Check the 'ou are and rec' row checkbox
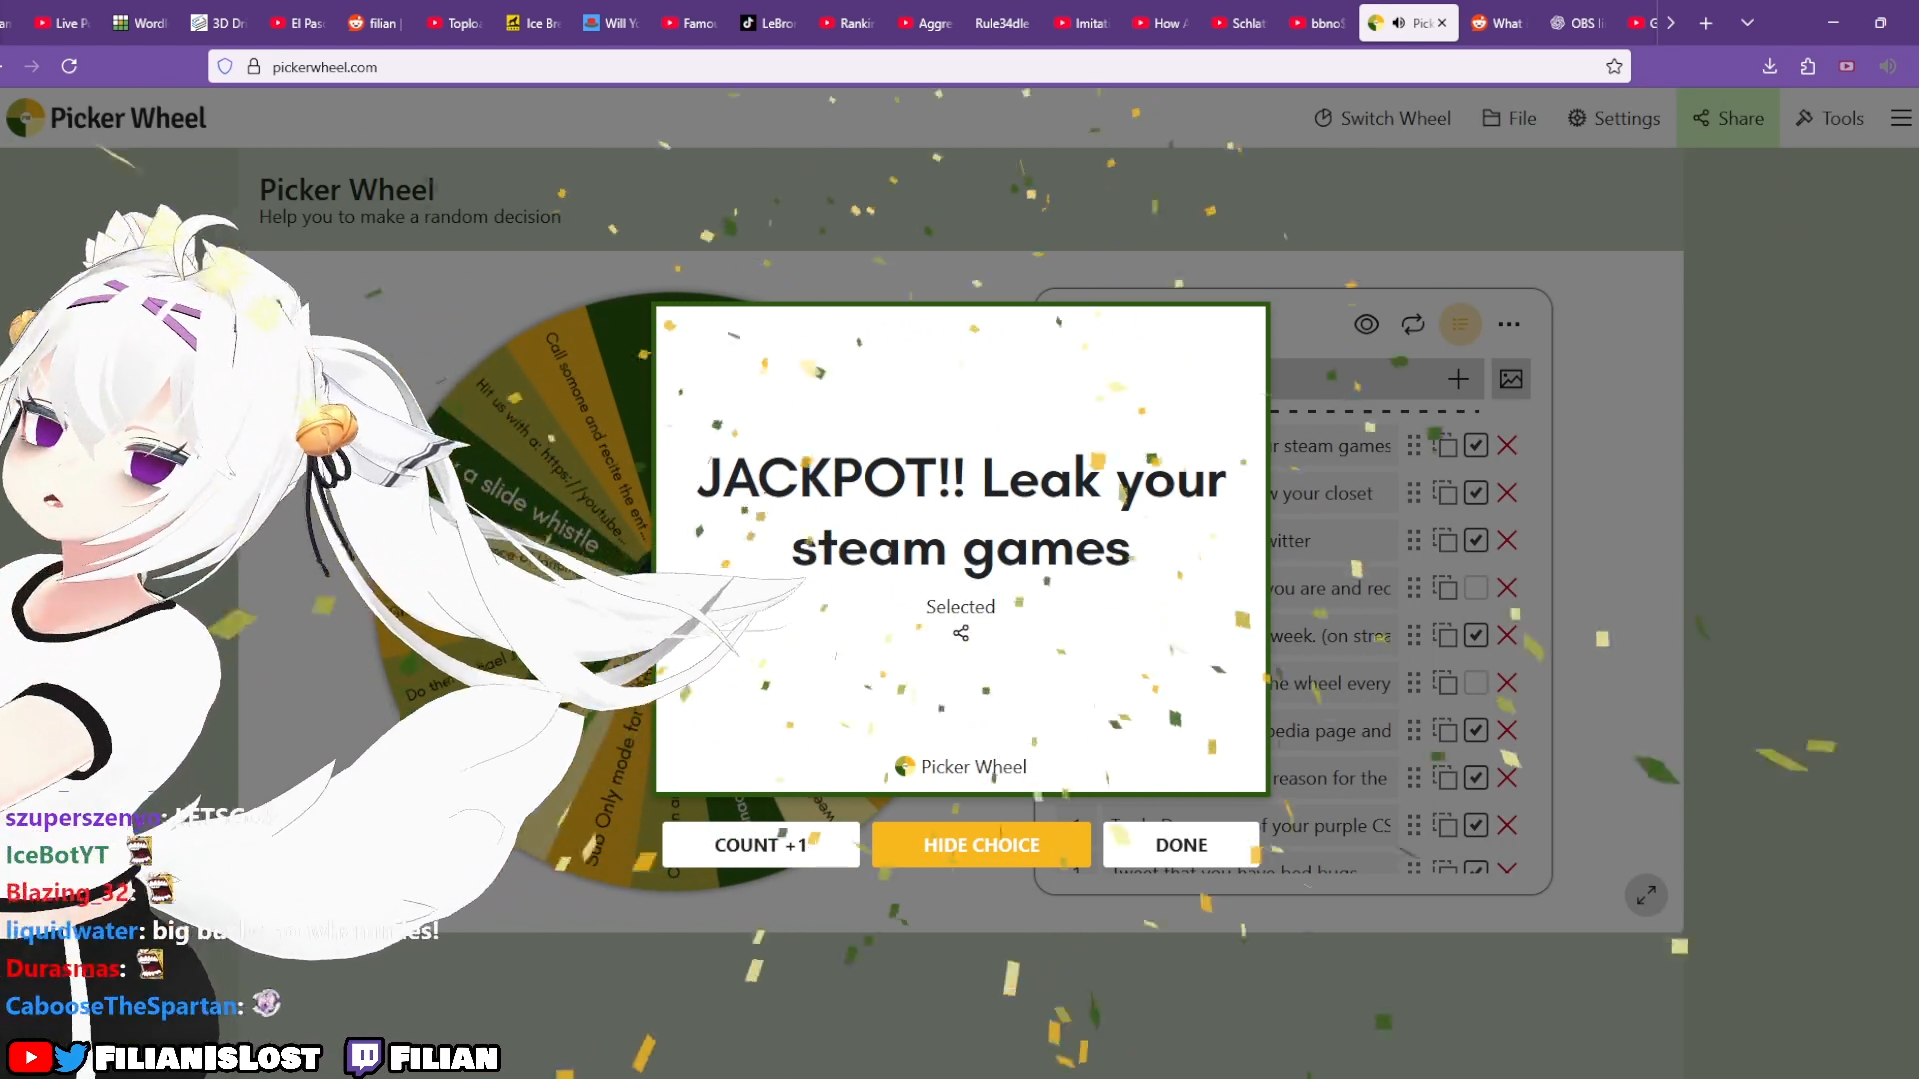1919x1079 pixels. [1476, 588]
